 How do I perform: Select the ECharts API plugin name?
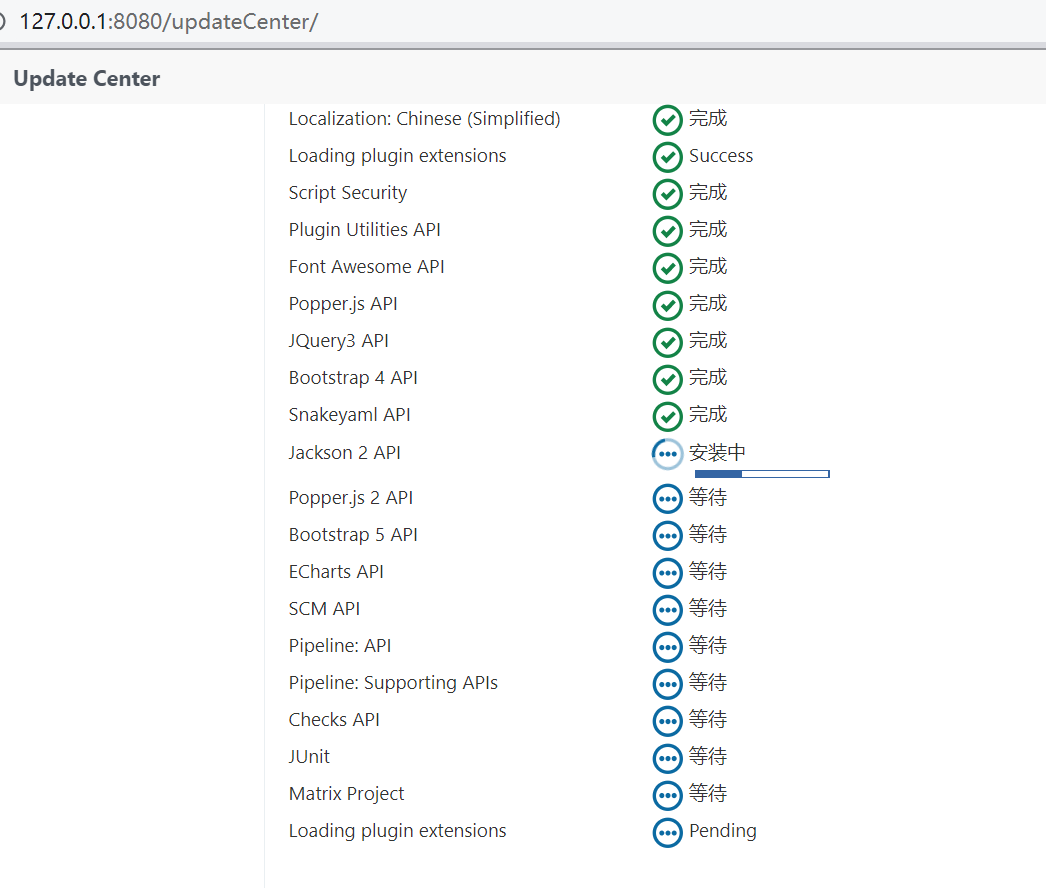pyautogui.click(x=336, y=572)
